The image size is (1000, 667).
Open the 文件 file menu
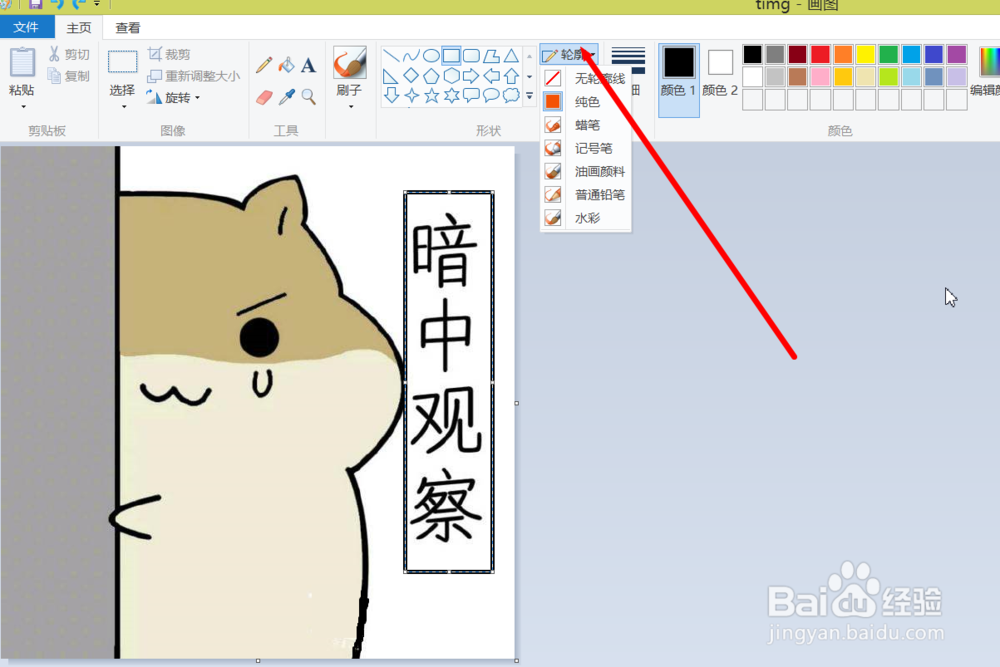click(x=26, y=27)
